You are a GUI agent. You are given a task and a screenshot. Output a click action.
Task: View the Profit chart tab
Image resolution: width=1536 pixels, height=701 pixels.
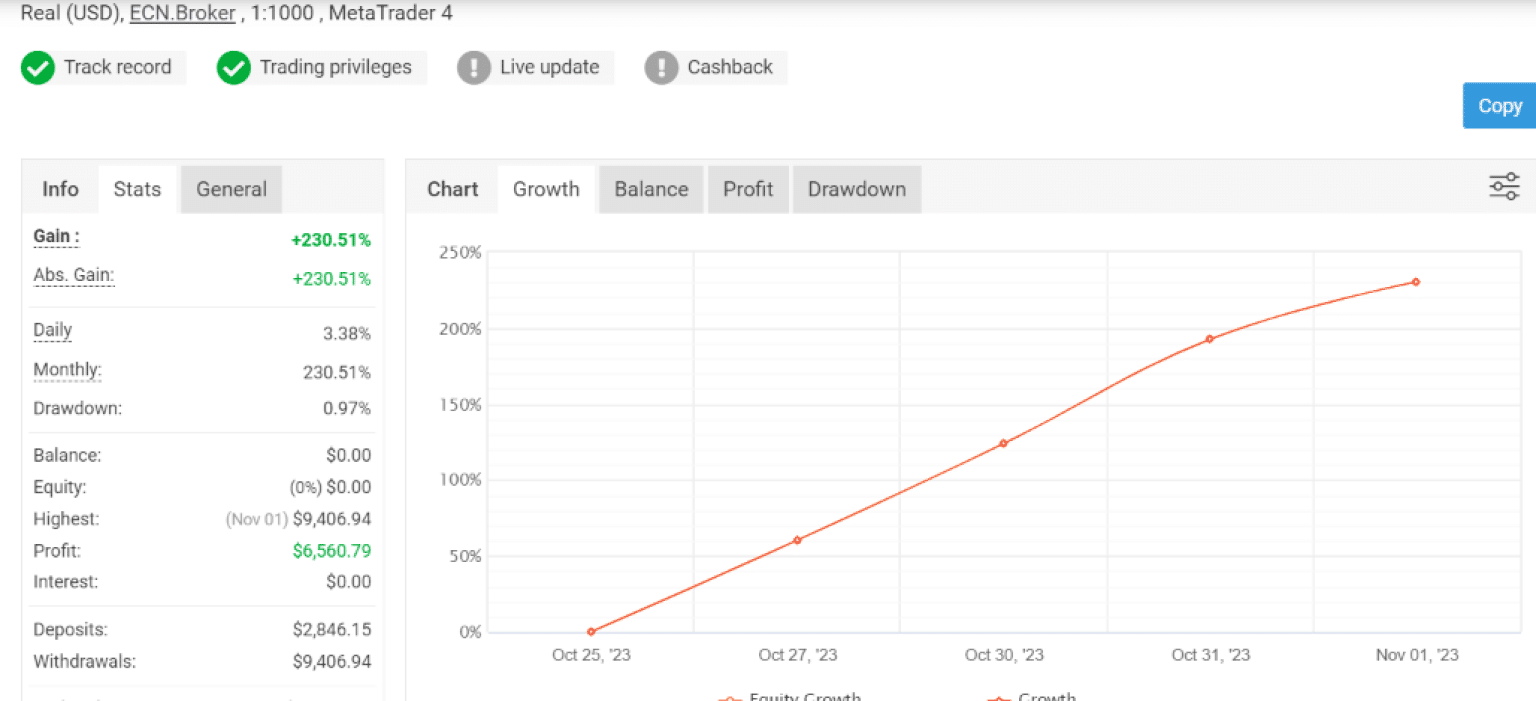(748, 189)
